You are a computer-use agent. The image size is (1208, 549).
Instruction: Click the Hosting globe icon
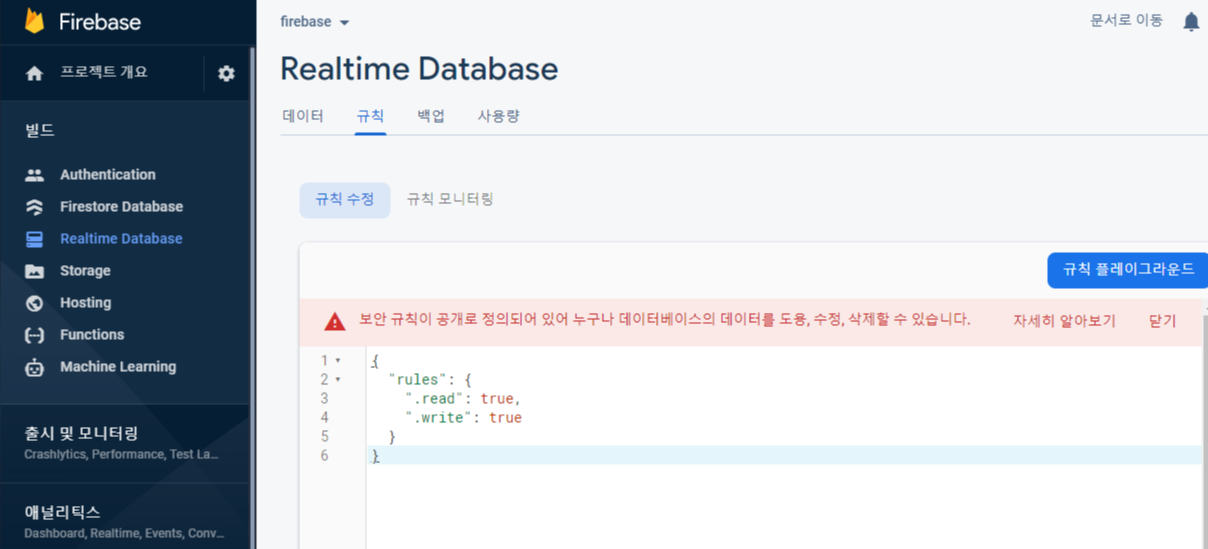click(35, 303)
